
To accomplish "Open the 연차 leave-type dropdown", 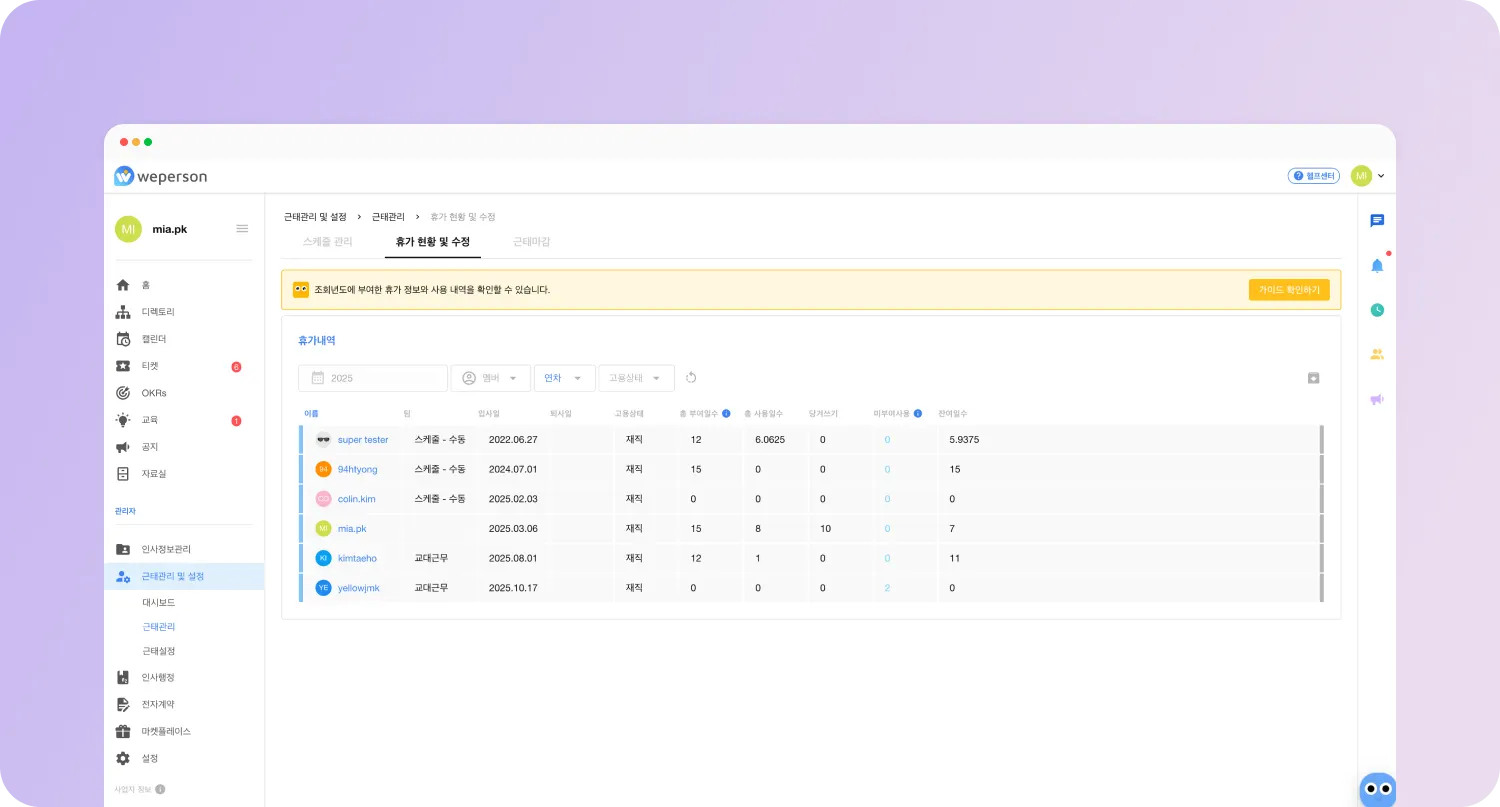I will pos(565,378).
